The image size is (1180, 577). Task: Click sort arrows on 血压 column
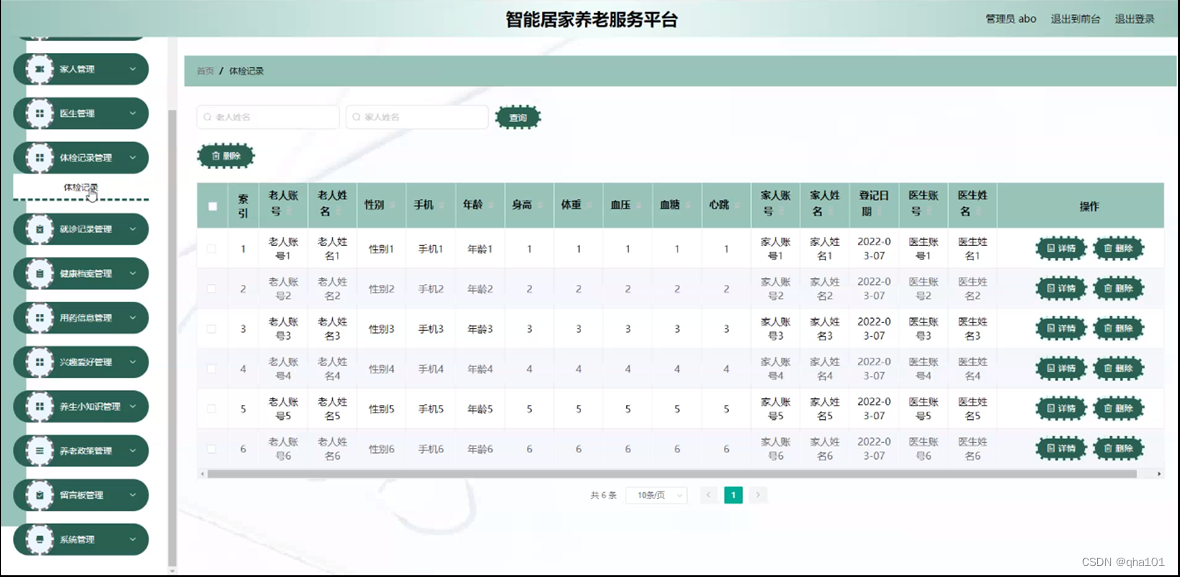[x=638, y=205]
